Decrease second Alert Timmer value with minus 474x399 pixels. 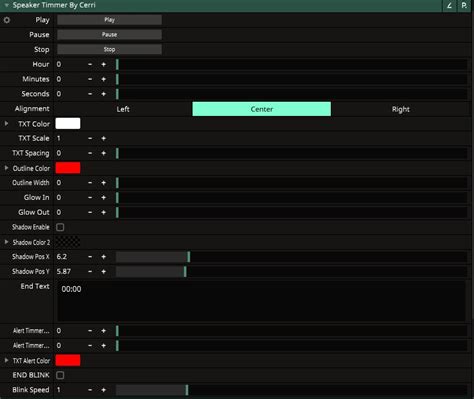(90, 346)
